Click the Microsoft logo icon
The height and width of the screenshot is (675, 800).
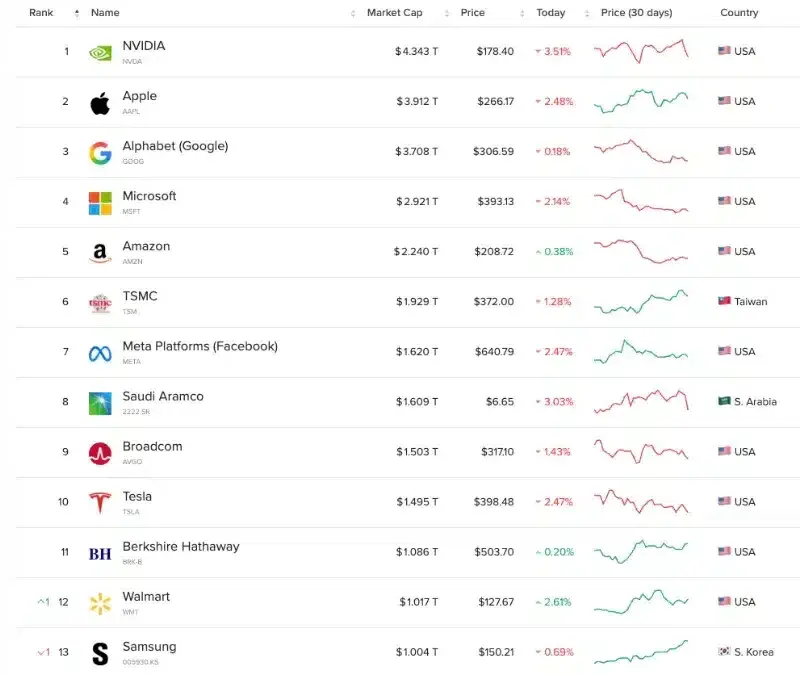[100, 203]
